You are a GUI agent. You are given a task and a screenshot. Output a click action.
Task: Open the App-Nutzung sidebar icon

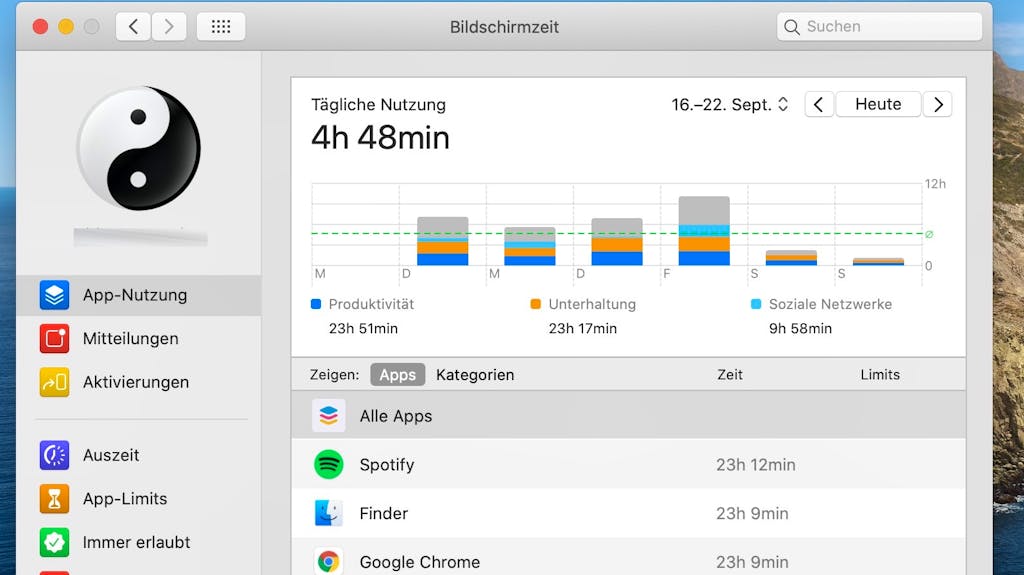[54, 295]
